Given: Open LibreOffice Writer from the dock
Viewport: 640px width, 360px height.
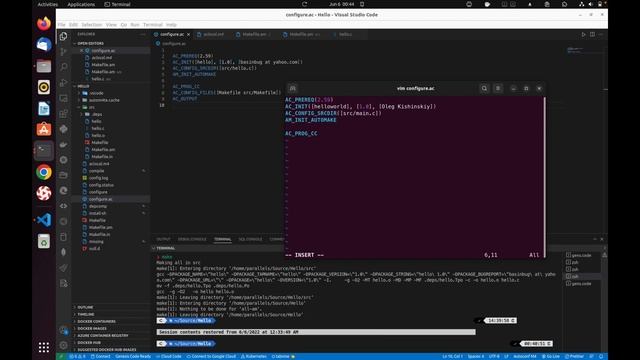Looking at the screenshot, I should point(44,108).
